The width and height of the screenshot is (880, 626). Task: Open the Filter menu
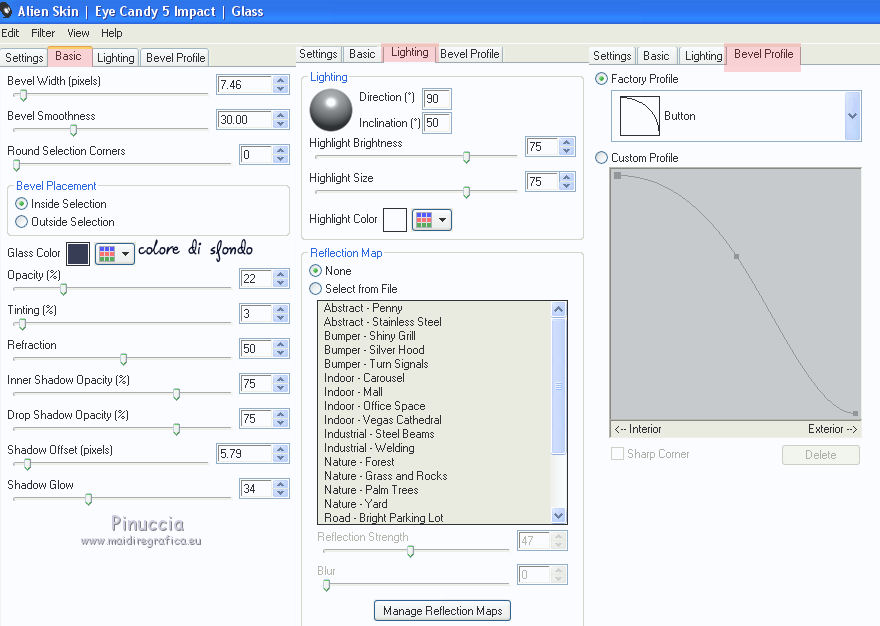43,33
